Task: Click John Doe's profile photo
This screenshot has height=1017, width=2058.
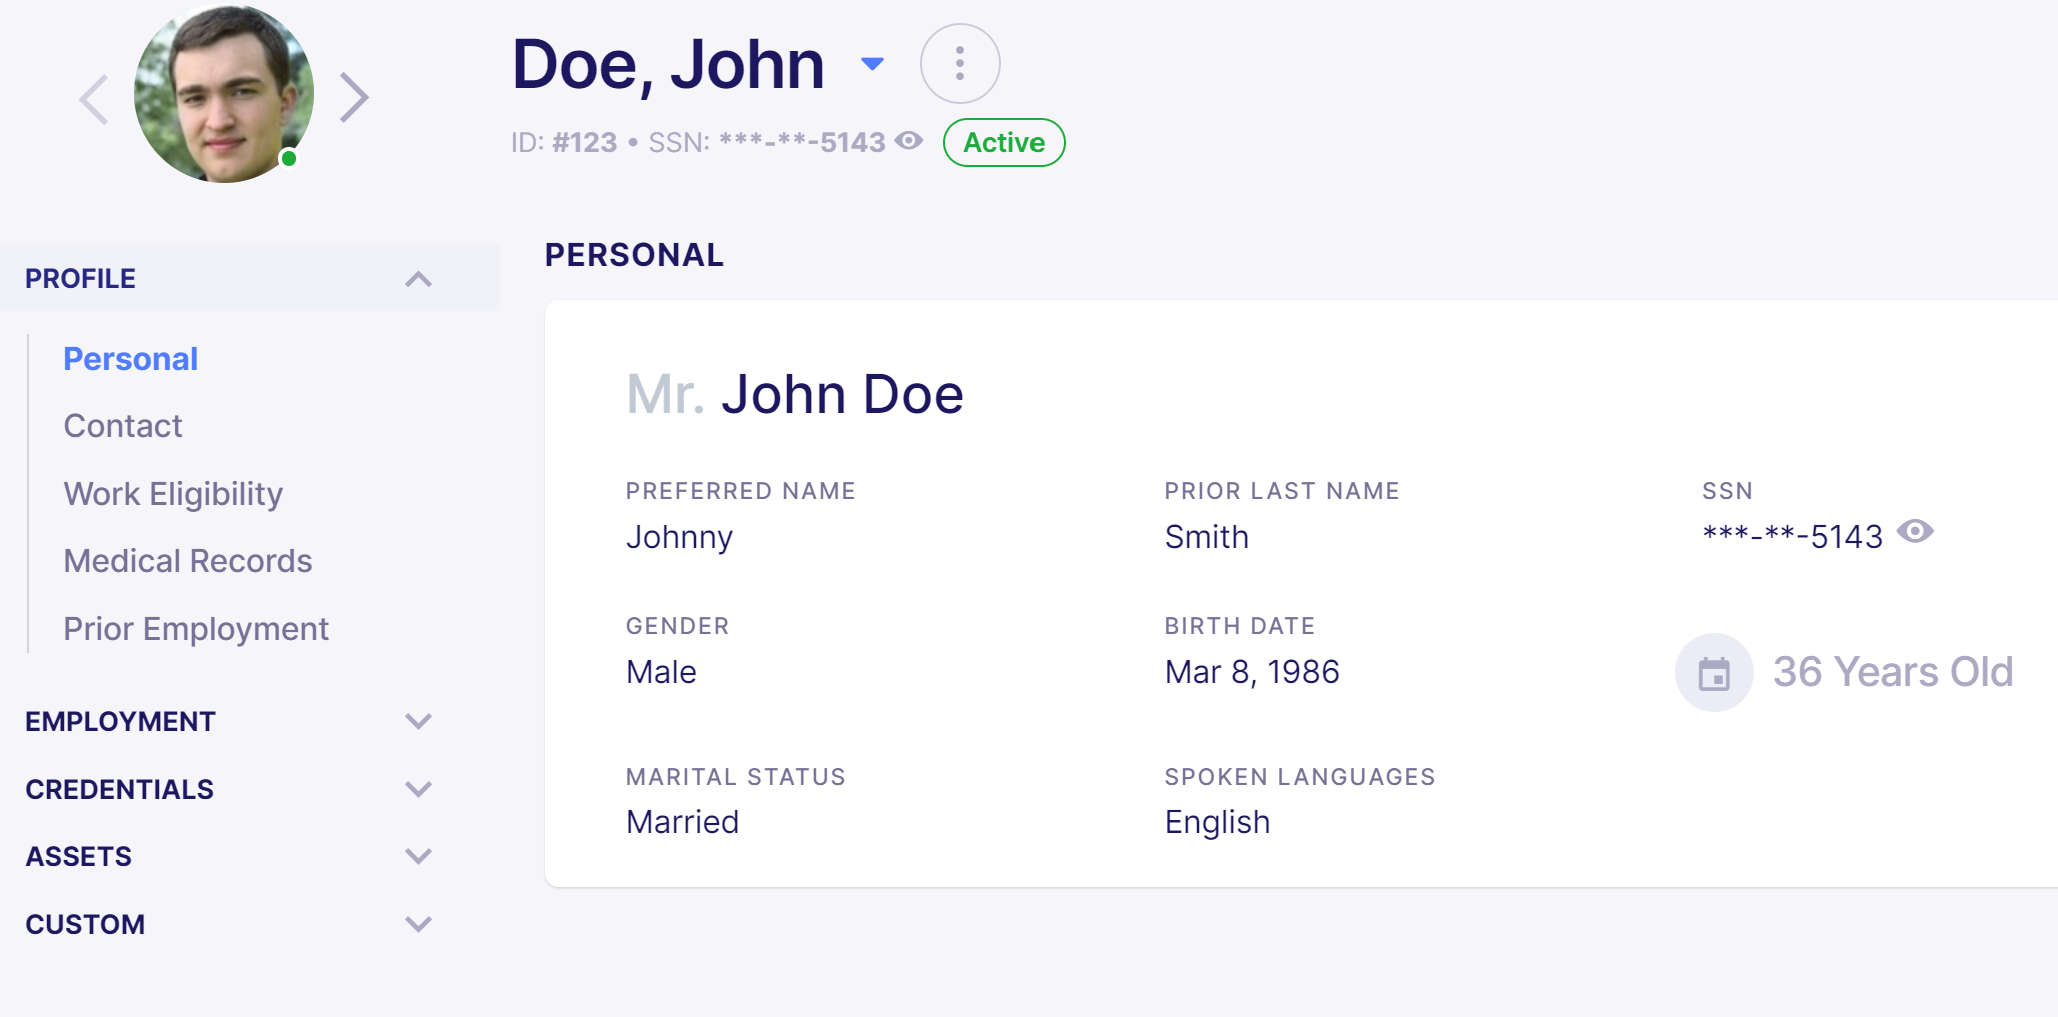Action: click(224, 94)
